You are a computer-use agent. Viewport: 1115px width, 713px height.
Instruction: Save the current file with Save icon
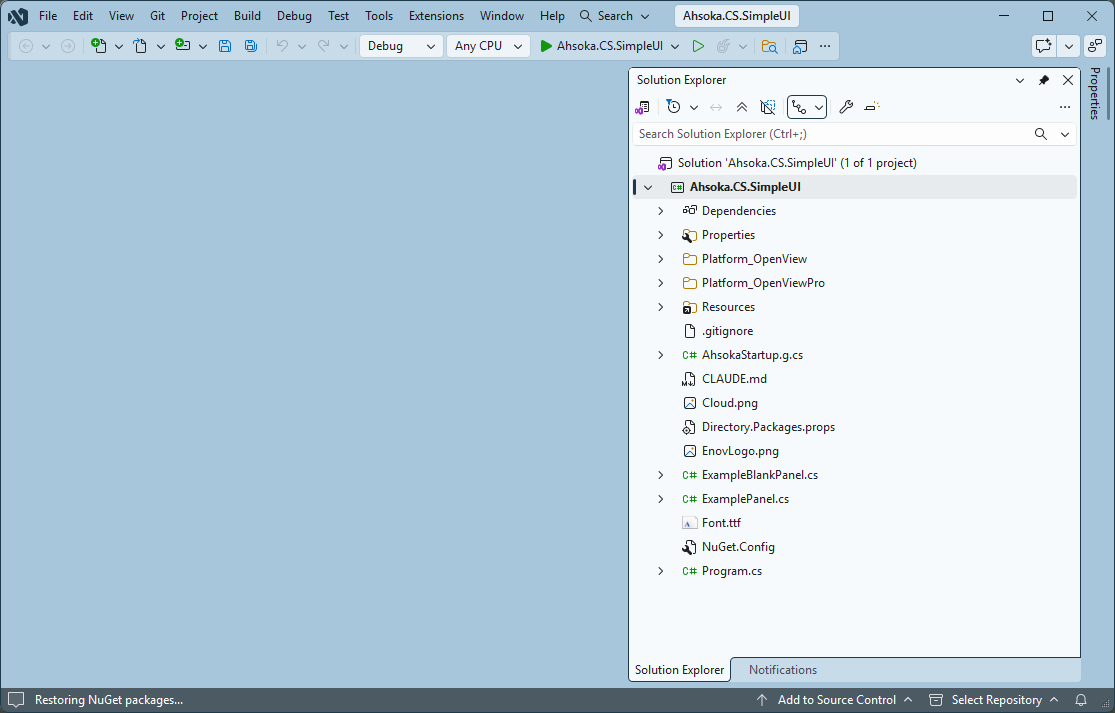[225, 46]
